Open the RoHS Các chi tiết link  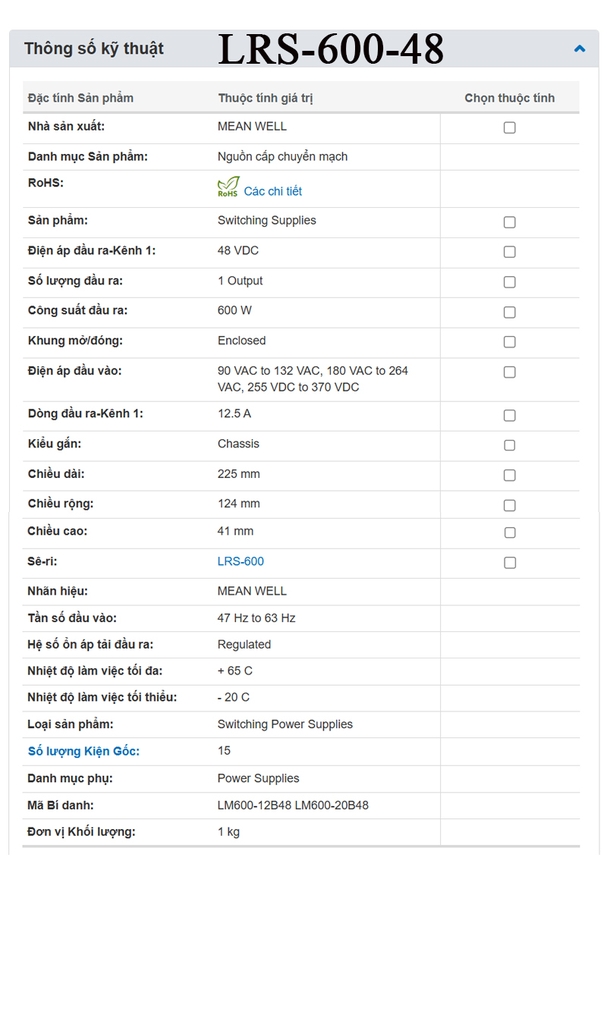pyautogui.click(x=272, y=191)
